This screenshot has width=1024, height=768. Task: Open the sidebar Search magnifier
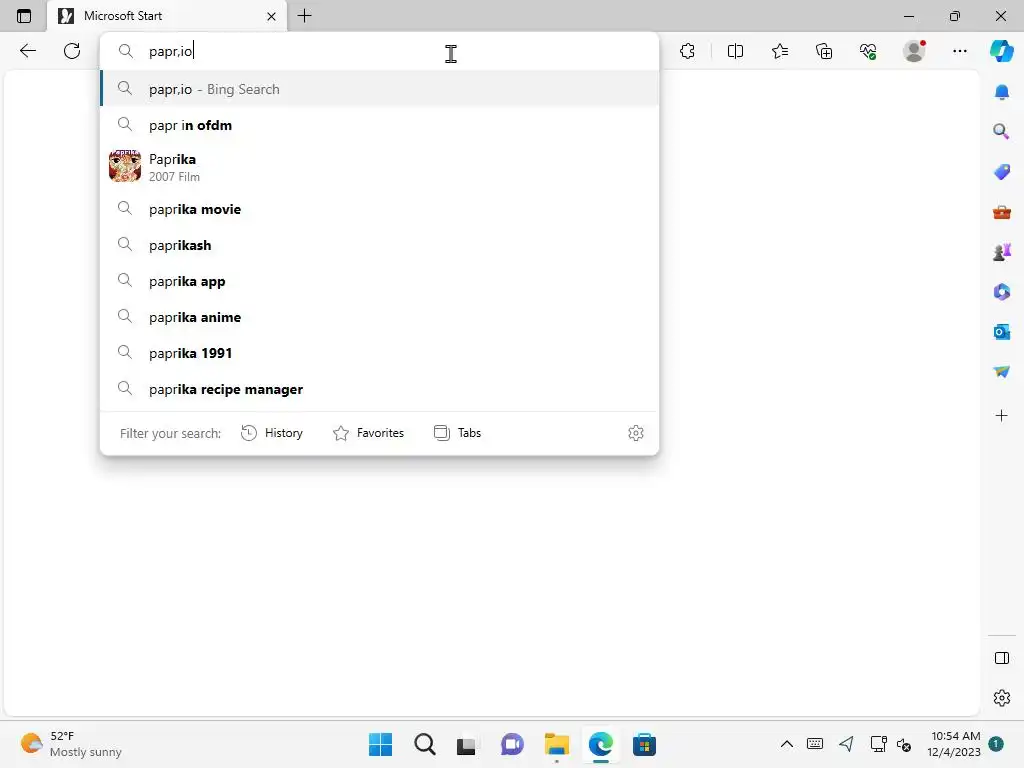(x=1001, y=132)
